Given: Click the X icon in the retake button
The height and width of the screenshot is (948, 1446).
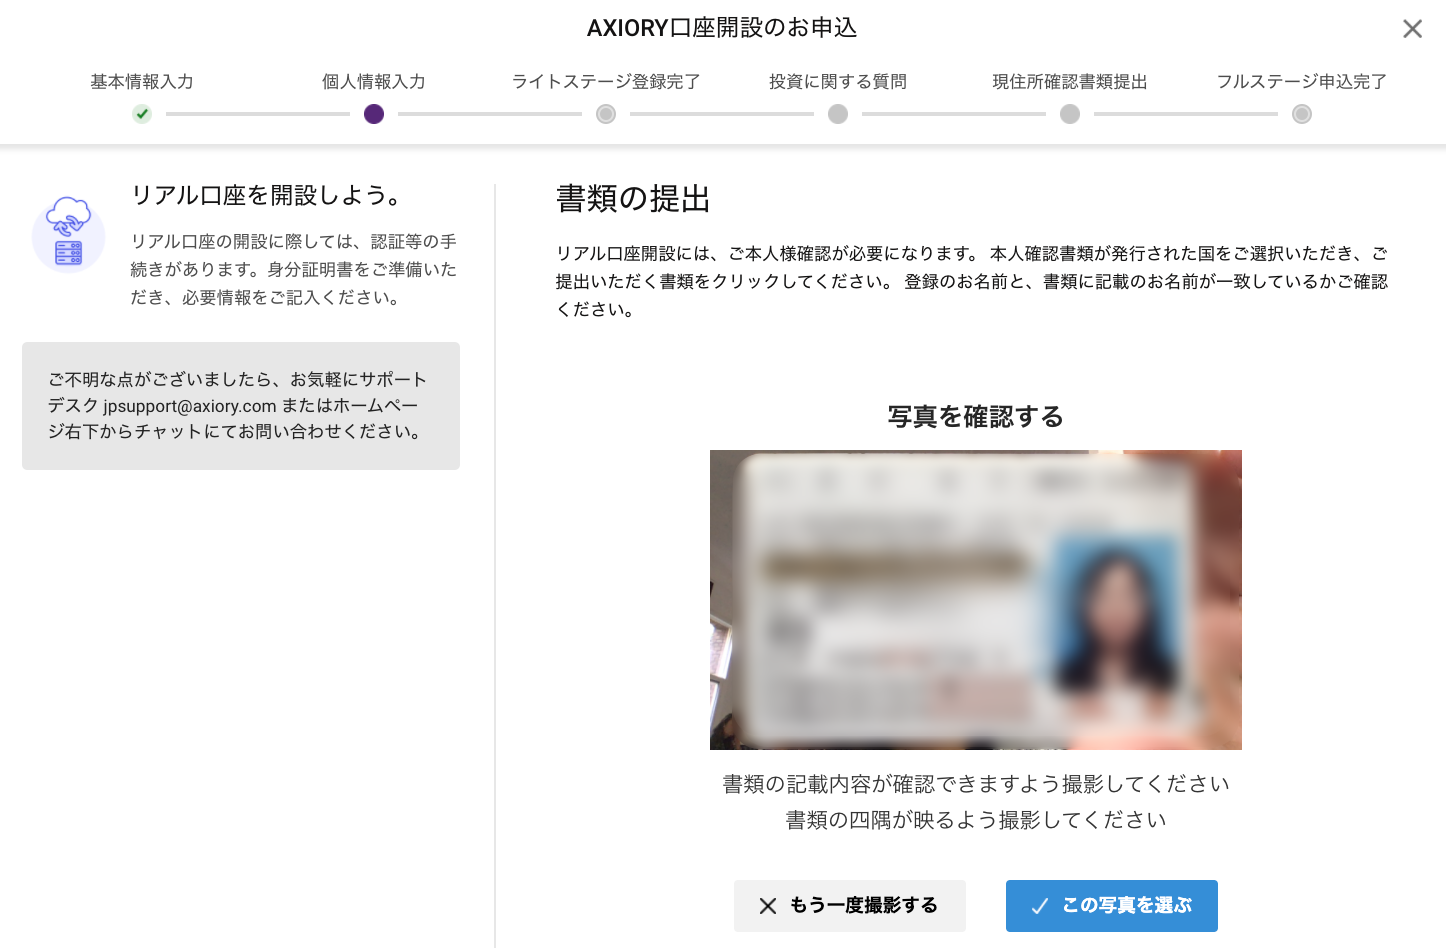Looking at the screenshot, I should [x=768, y=906].
